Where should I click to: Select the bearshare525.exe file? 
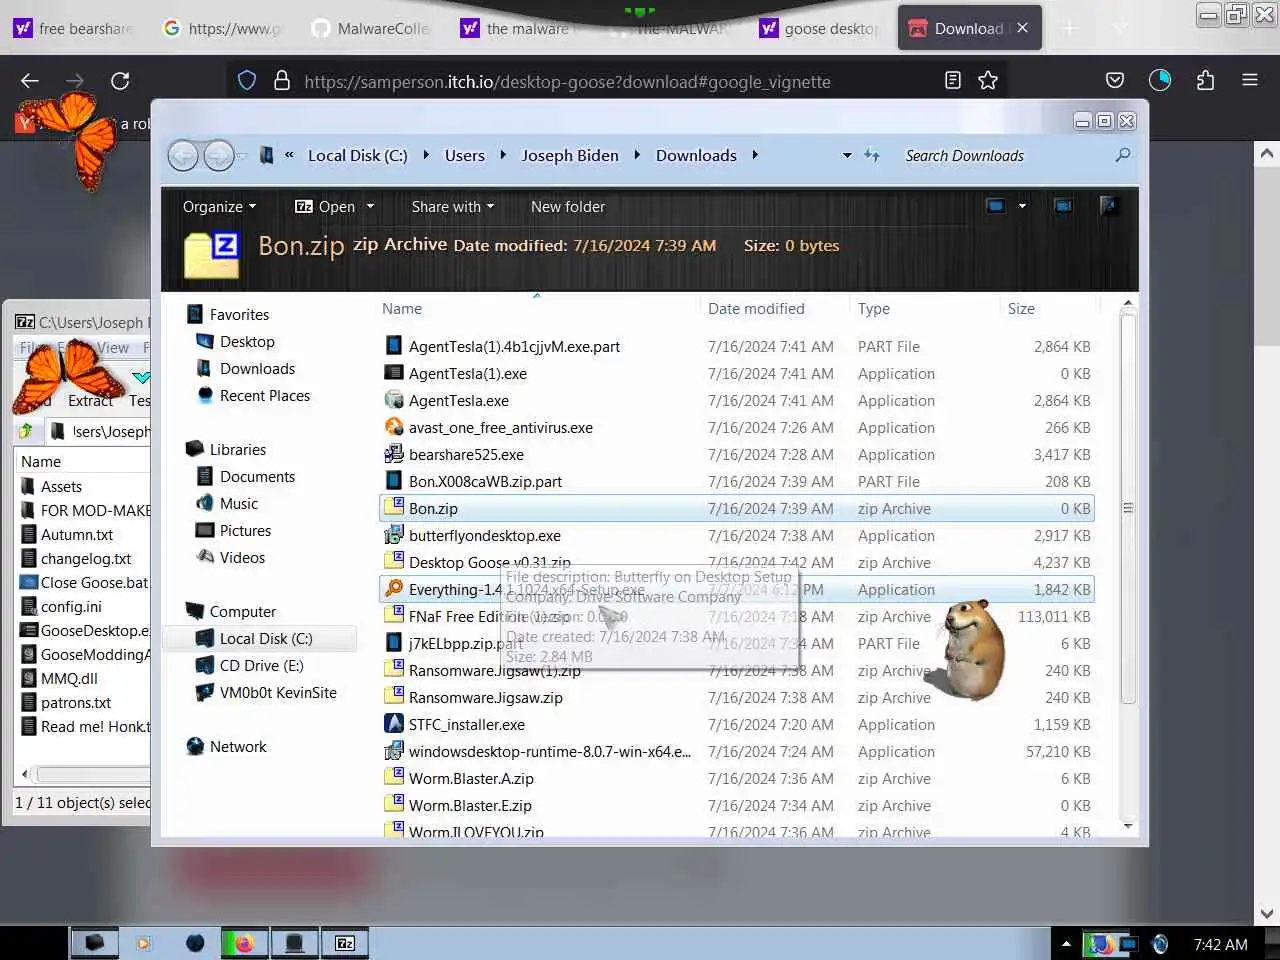point(466,454)
